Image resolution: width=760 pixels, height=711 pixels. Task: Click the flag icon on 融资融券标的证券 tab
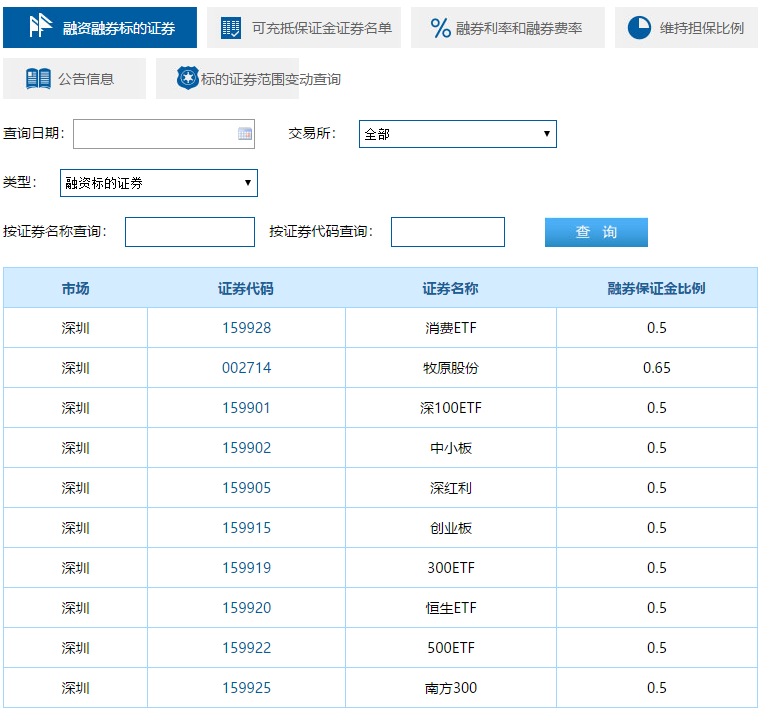pos(40,26)
